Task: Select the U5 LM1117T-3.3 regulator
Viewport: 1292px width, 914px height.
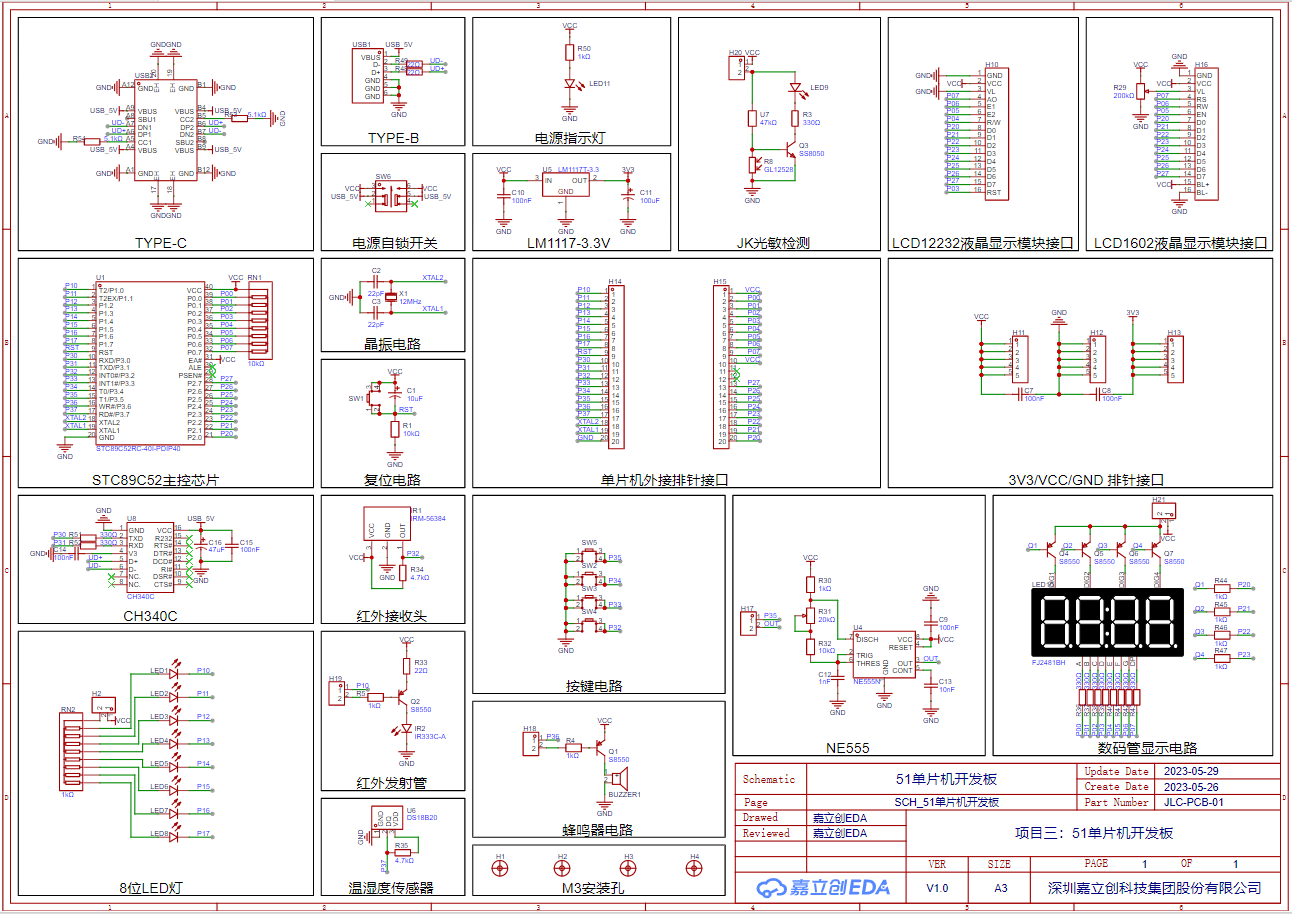Action: pyautogui.click(x=565, y=186)
